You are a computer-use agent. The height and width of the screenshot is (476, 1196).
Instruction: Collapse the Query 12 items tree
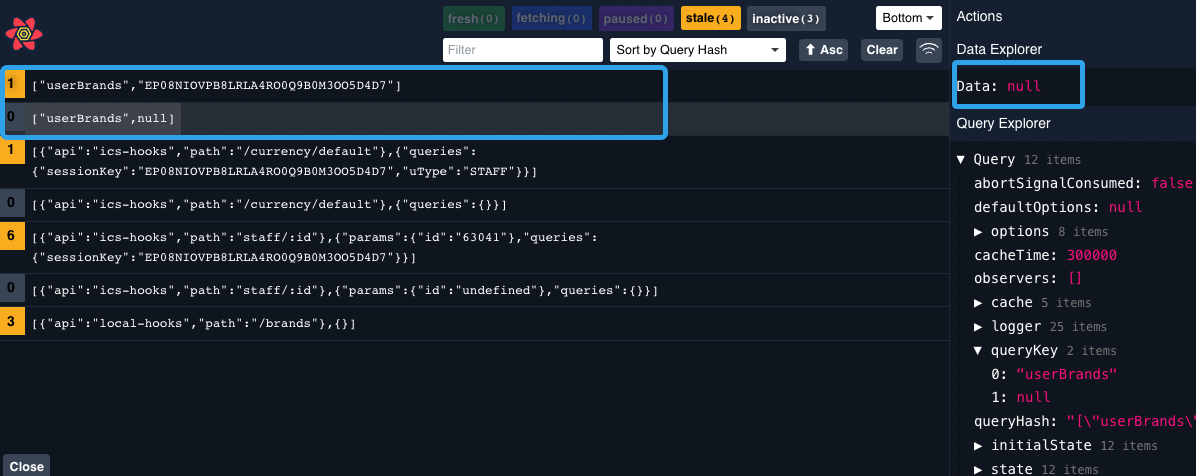coord(961,159)
